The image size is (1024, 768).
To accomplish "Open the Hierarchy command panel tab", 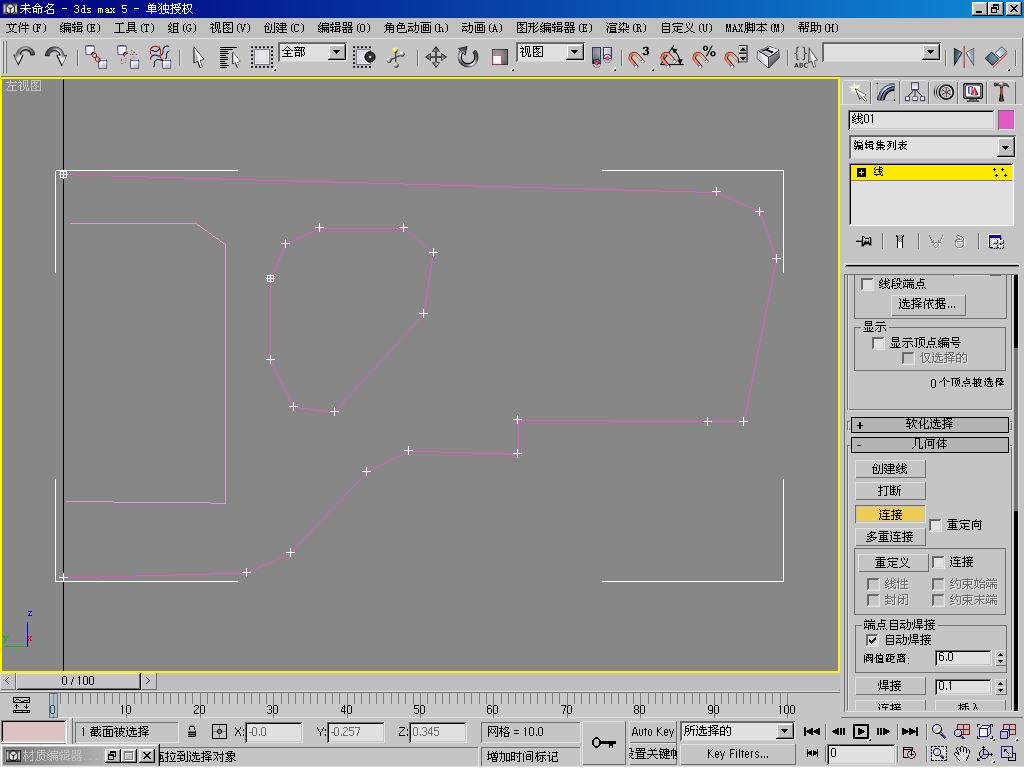I will (915, 93).
